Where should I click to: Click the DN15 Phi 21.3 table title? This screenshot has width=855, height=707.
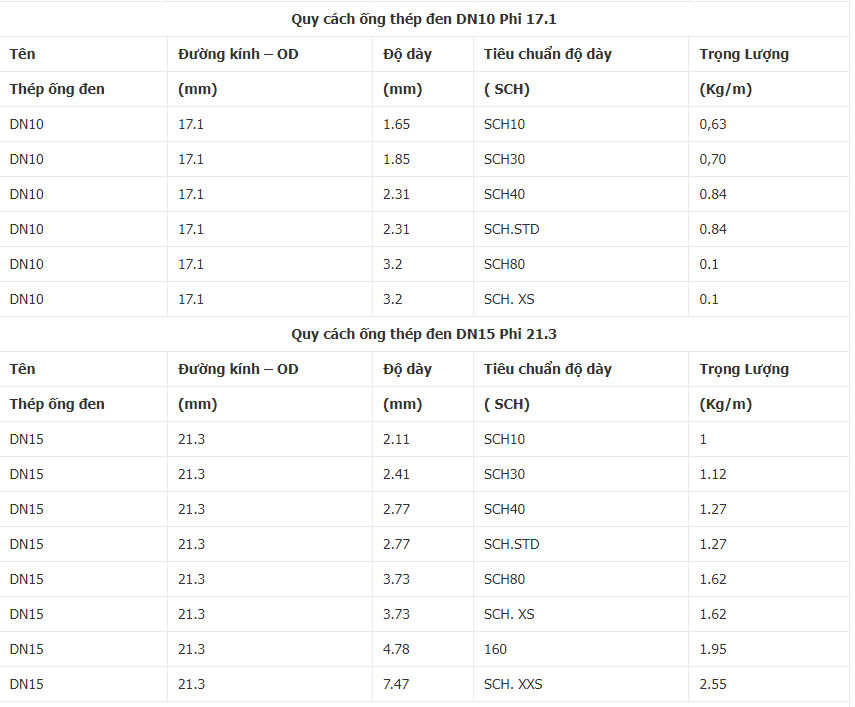430,334
